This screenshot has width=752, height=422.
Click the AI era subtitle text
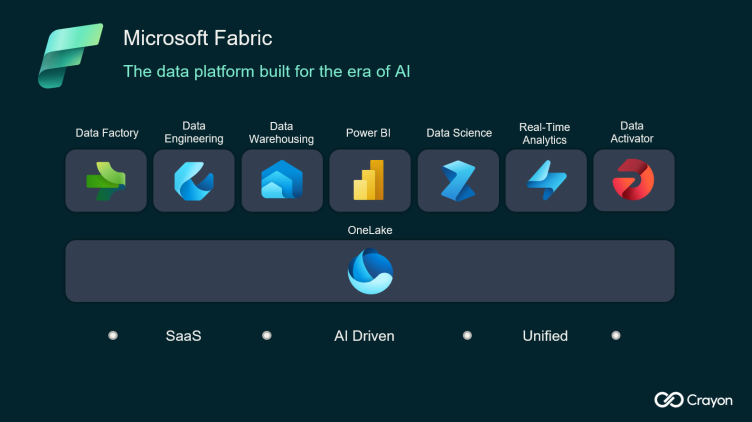coord(266,71)
